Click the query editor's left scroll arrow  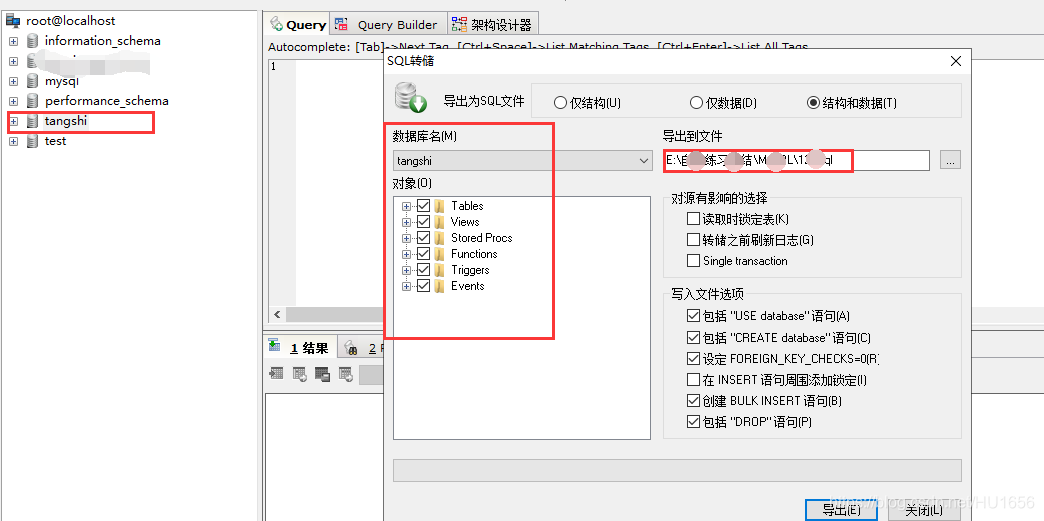[277, 314]
